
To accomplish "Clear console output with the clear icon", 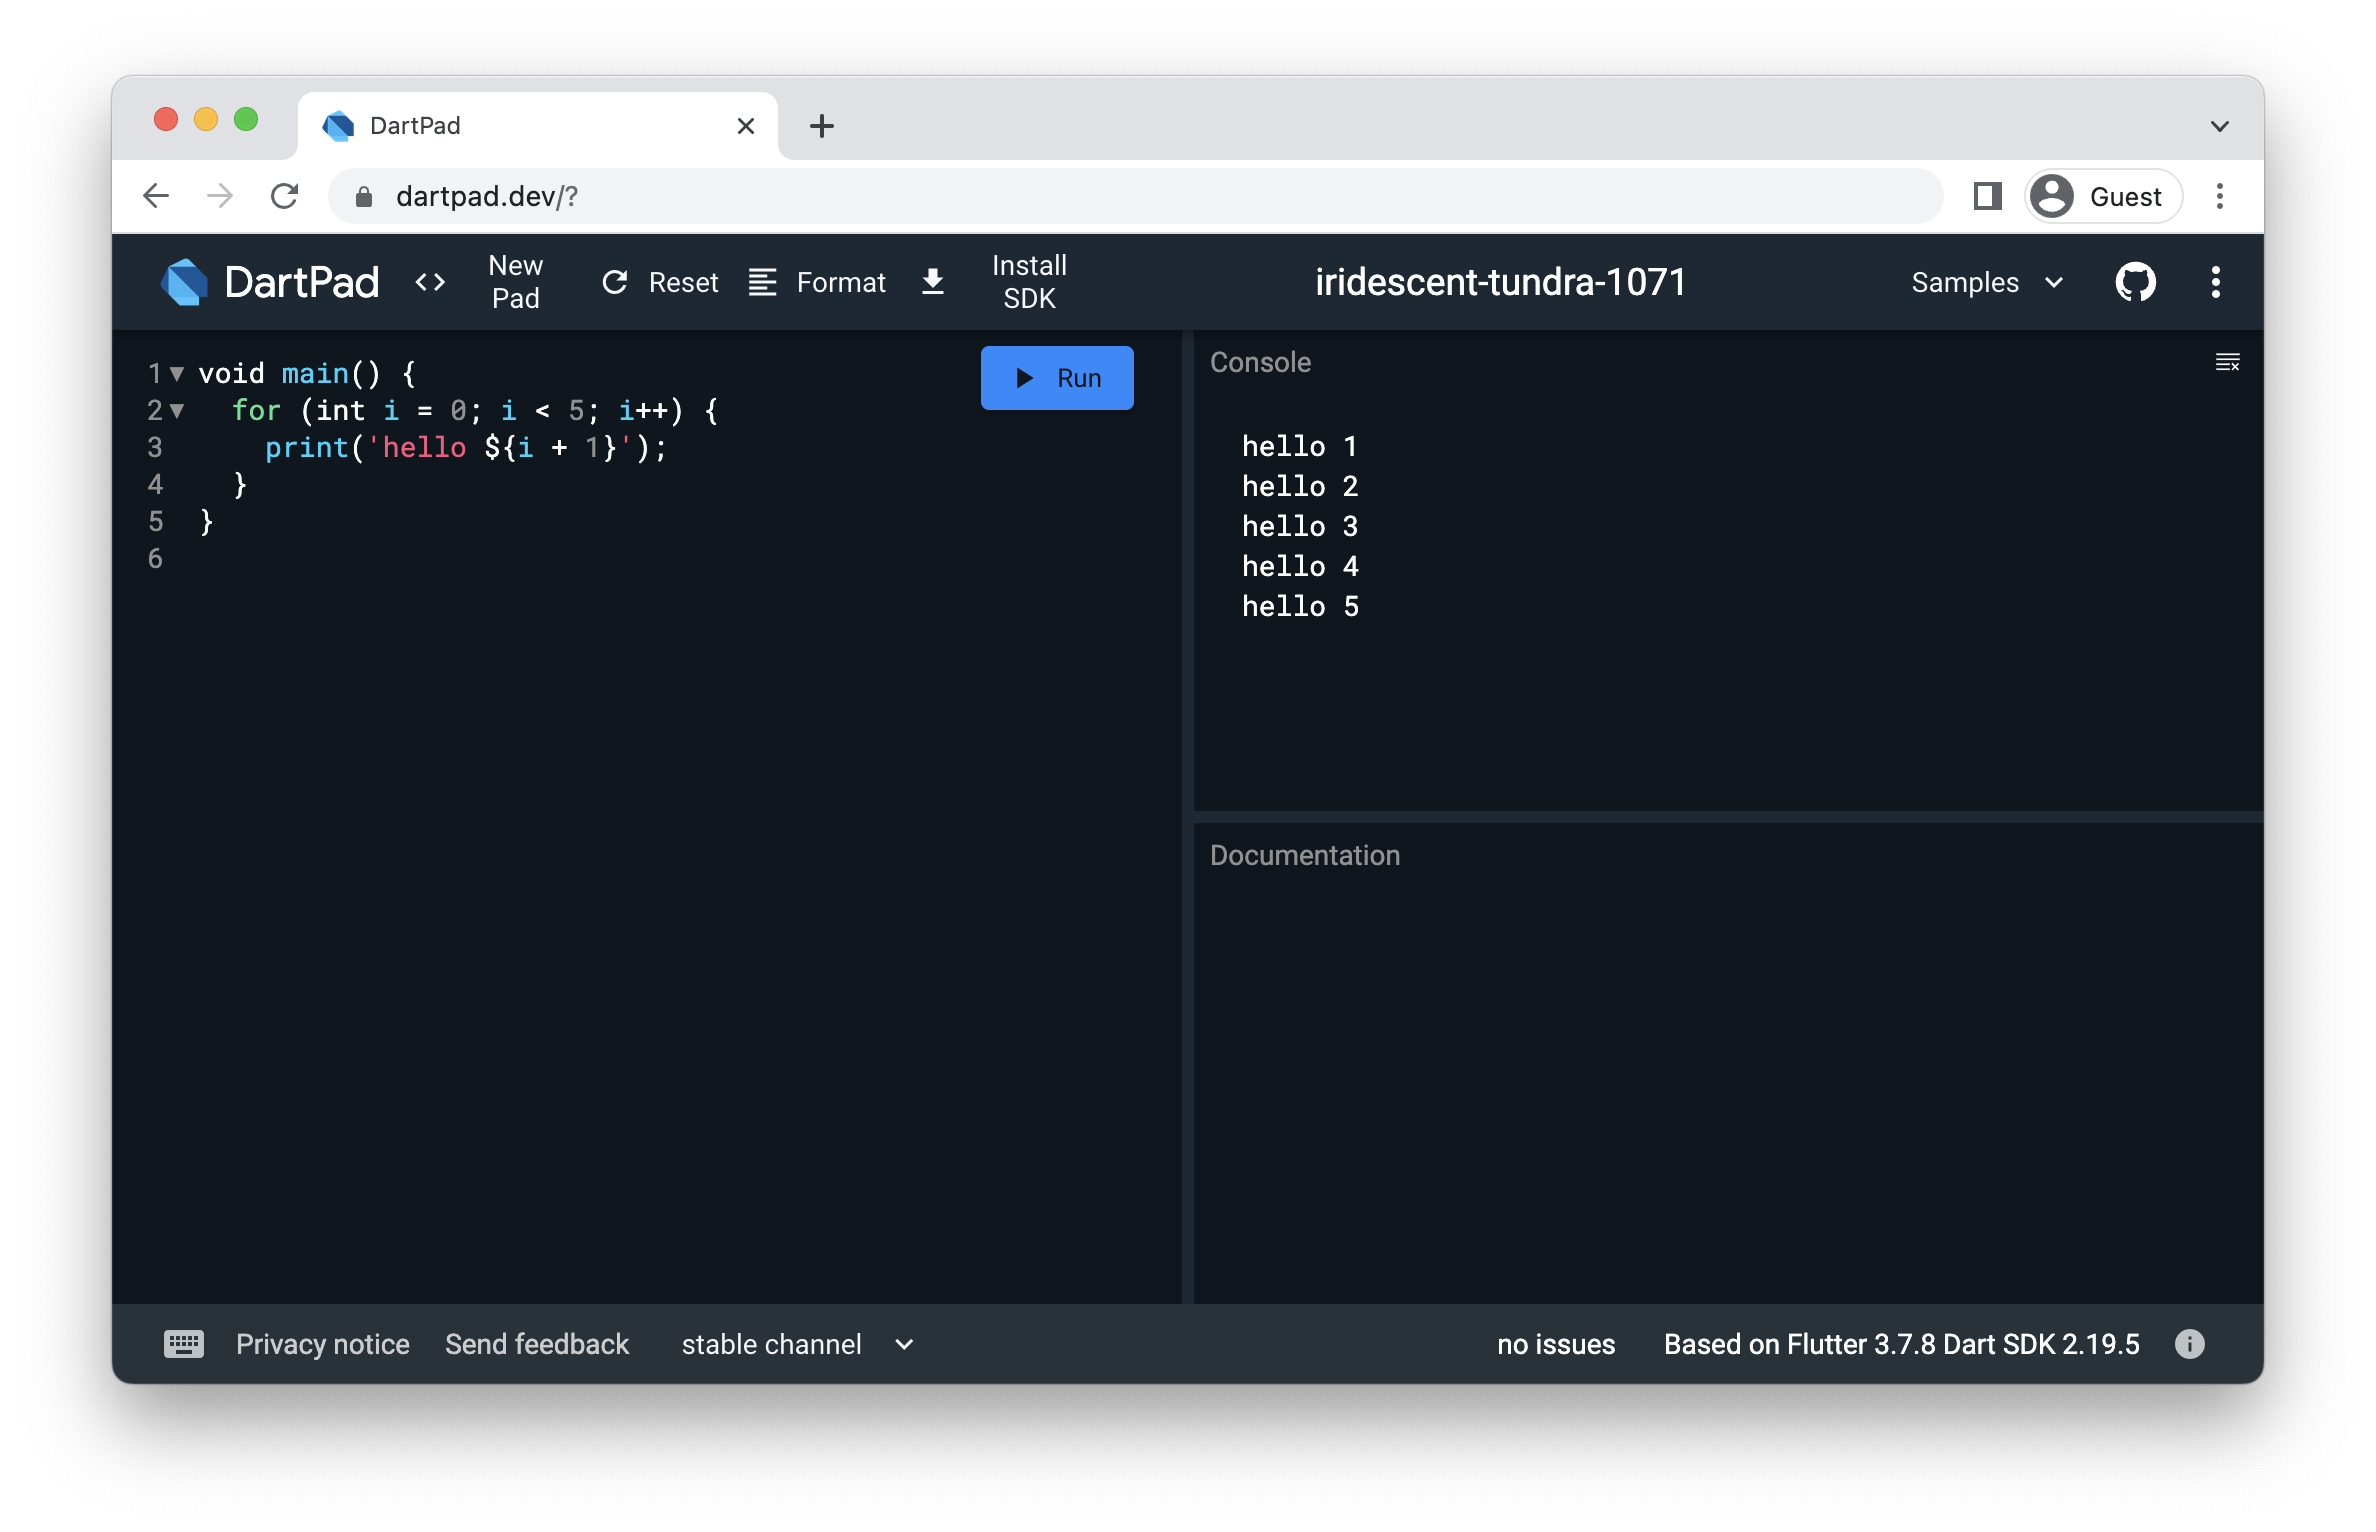I will pos(2227,362).
